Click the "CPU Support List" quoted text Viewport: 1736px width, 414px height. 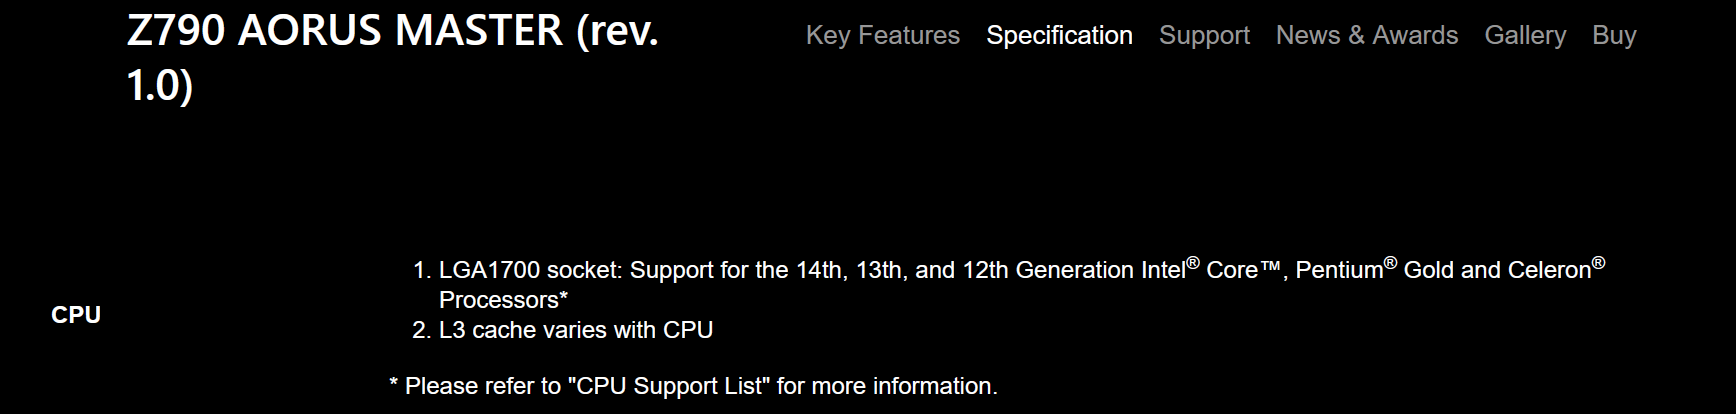point(670,387)
